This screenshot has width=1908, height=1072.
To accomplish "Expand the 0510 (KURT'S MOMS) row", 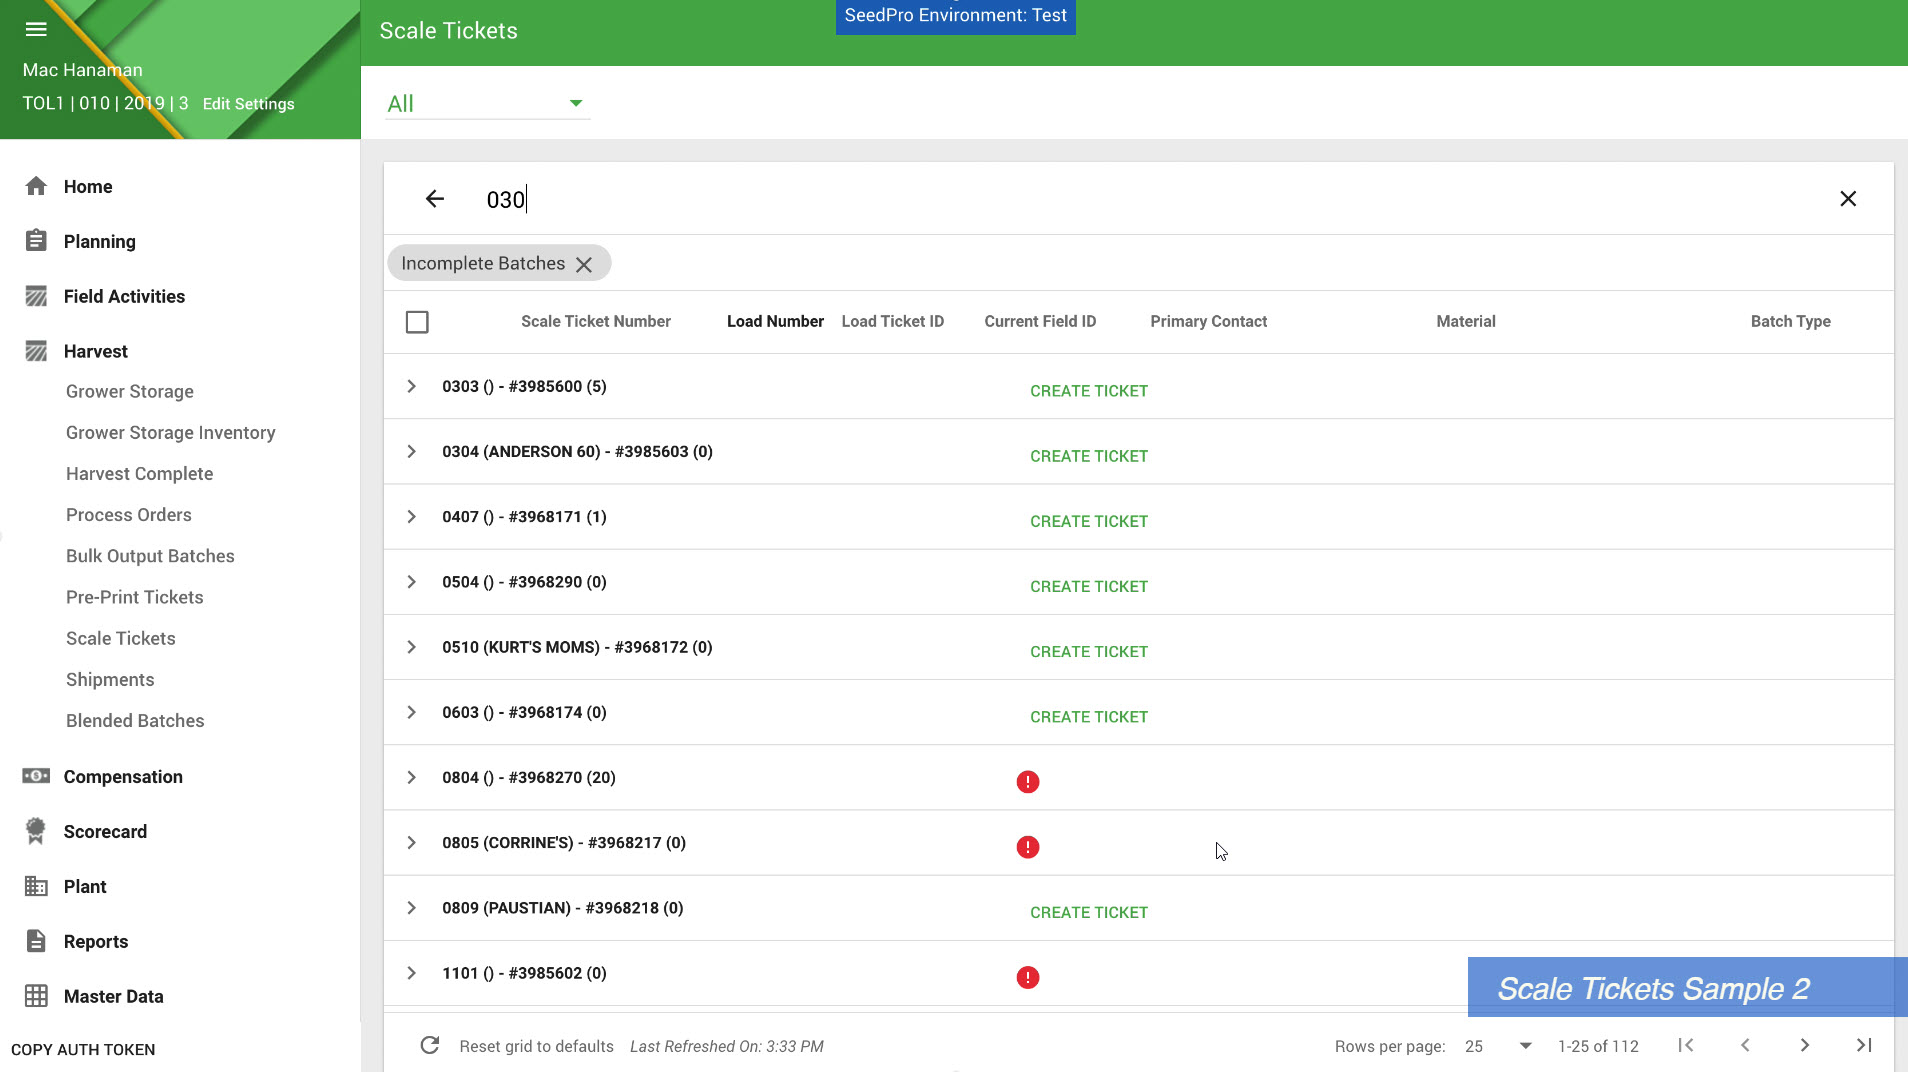I will 411,647.
